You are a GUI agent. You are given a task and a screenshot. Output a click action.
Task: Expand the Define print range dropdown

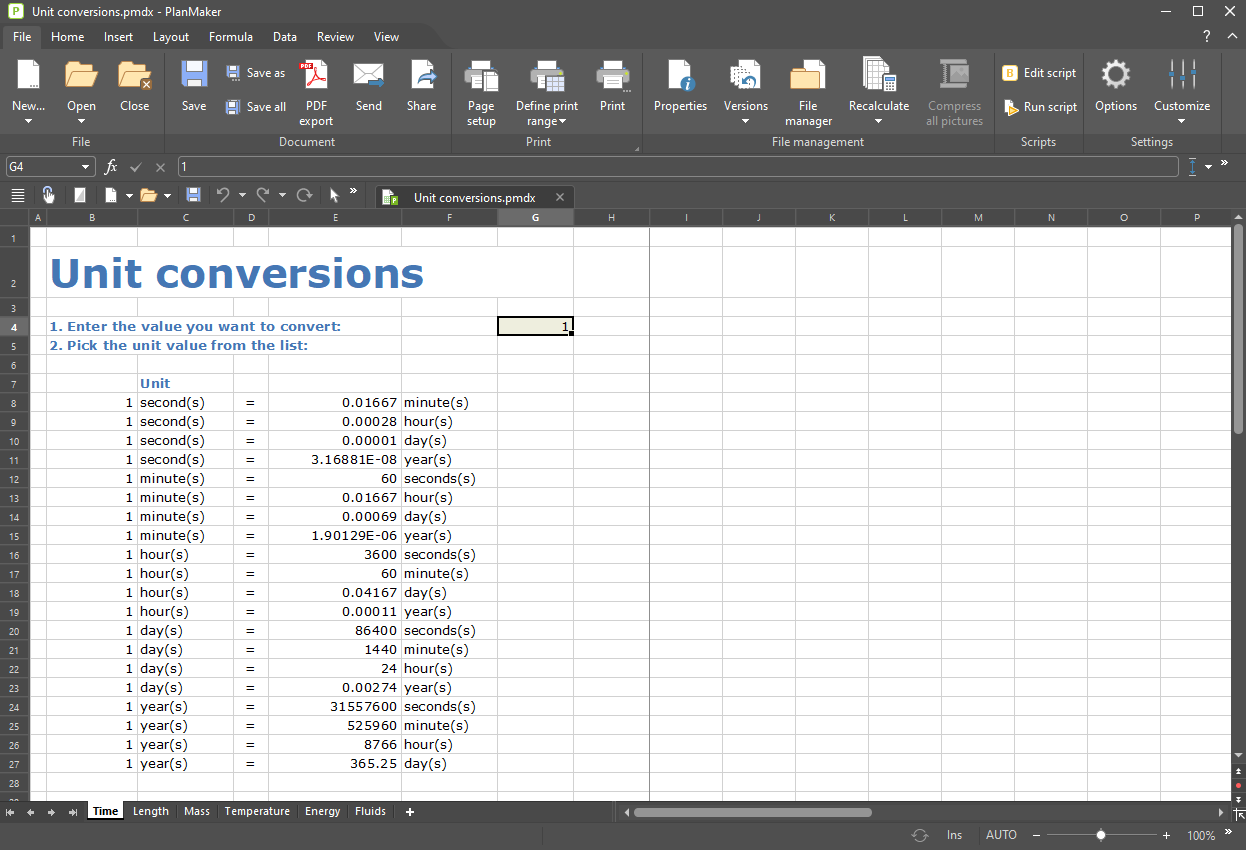[563, 122]
